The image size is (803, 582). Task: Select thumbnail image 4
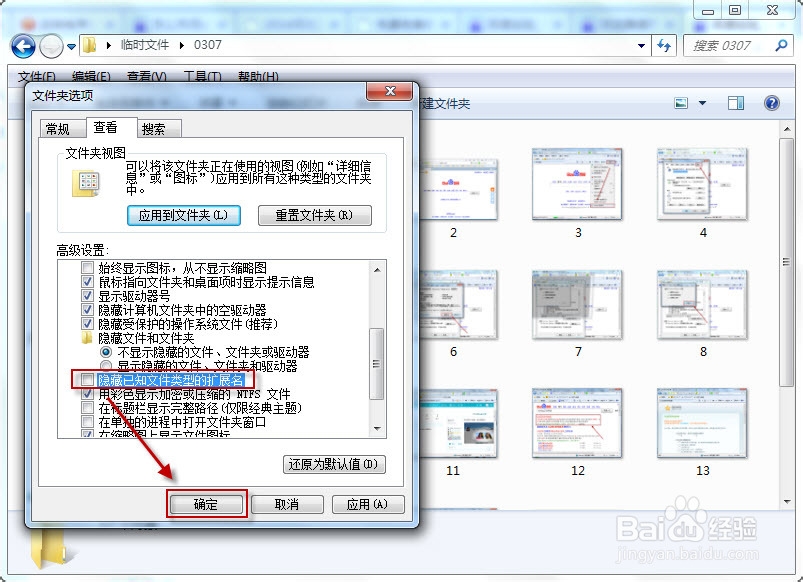pyautogui.click(x=703, y=184)
